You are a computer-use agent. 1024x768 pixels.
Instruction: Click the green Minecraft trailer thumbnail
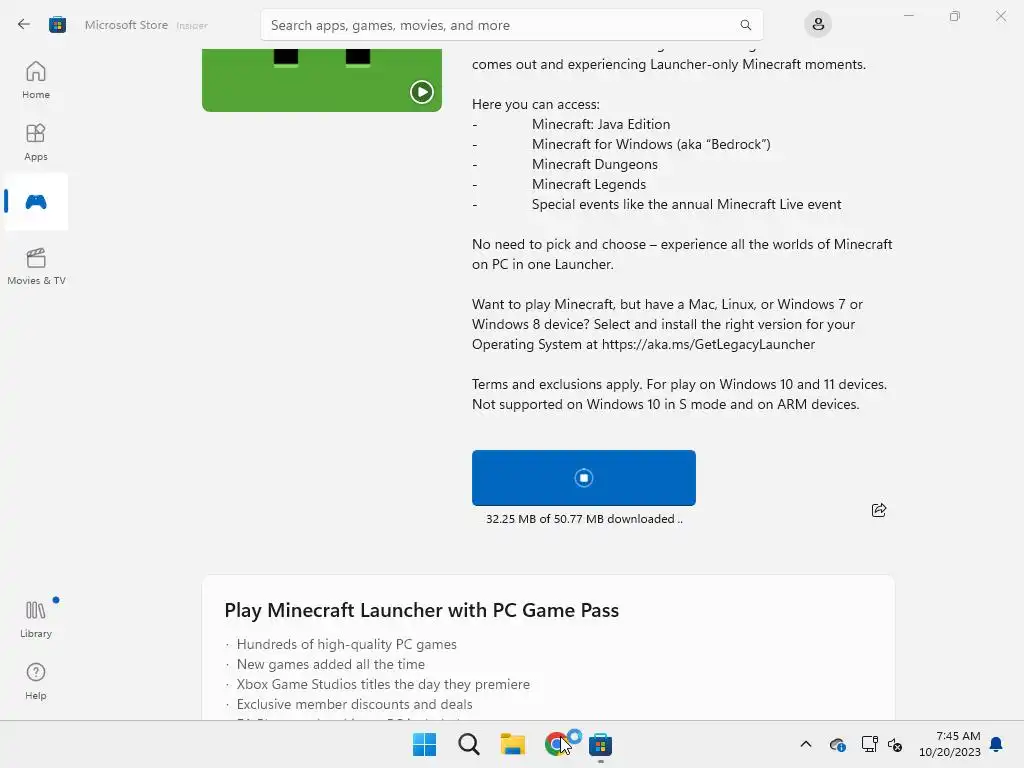(x=322, y=80)
